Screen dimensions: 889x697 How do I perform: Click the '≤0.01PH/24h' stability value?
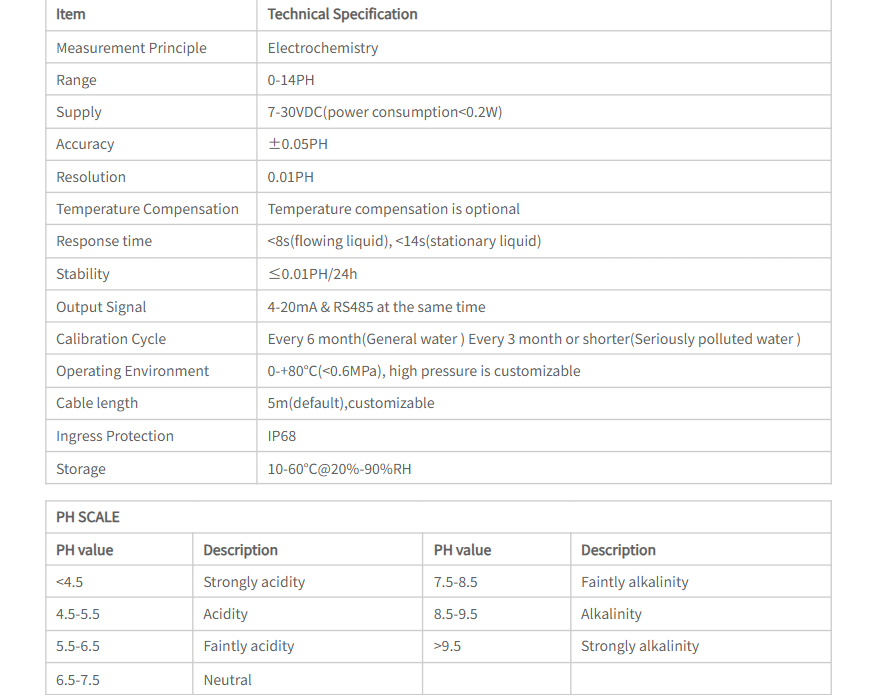click(312, 274)
